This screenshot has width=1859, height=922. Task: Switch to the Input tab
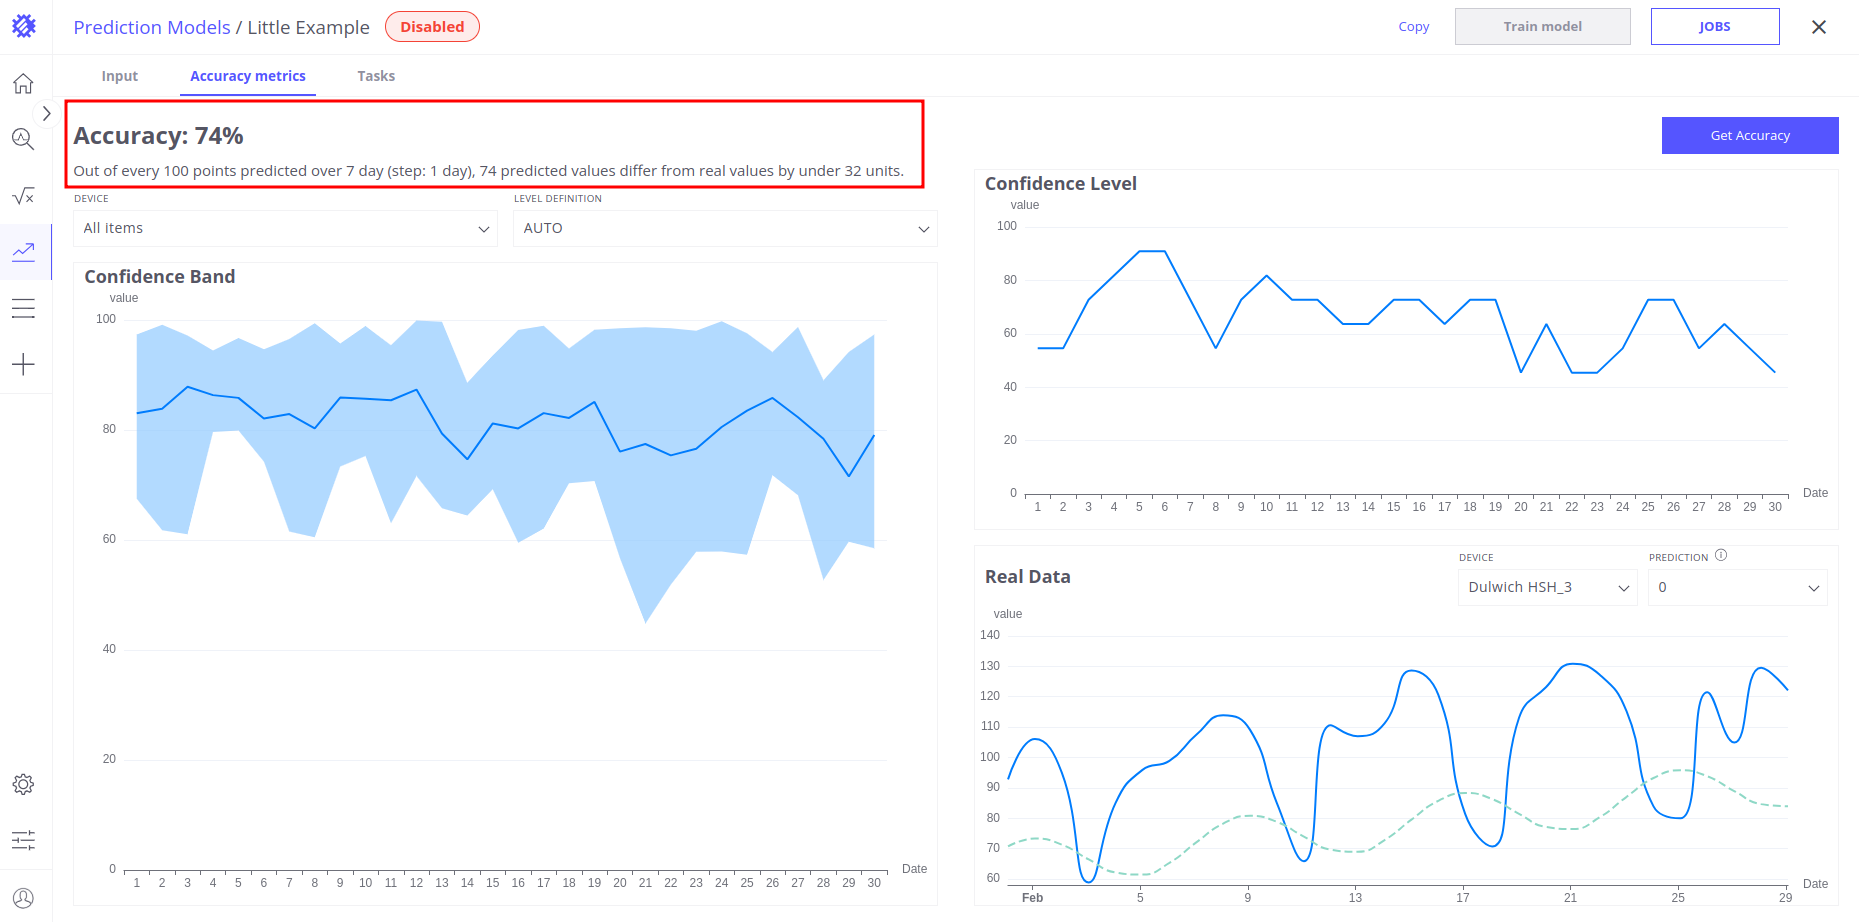coord(120,76)
